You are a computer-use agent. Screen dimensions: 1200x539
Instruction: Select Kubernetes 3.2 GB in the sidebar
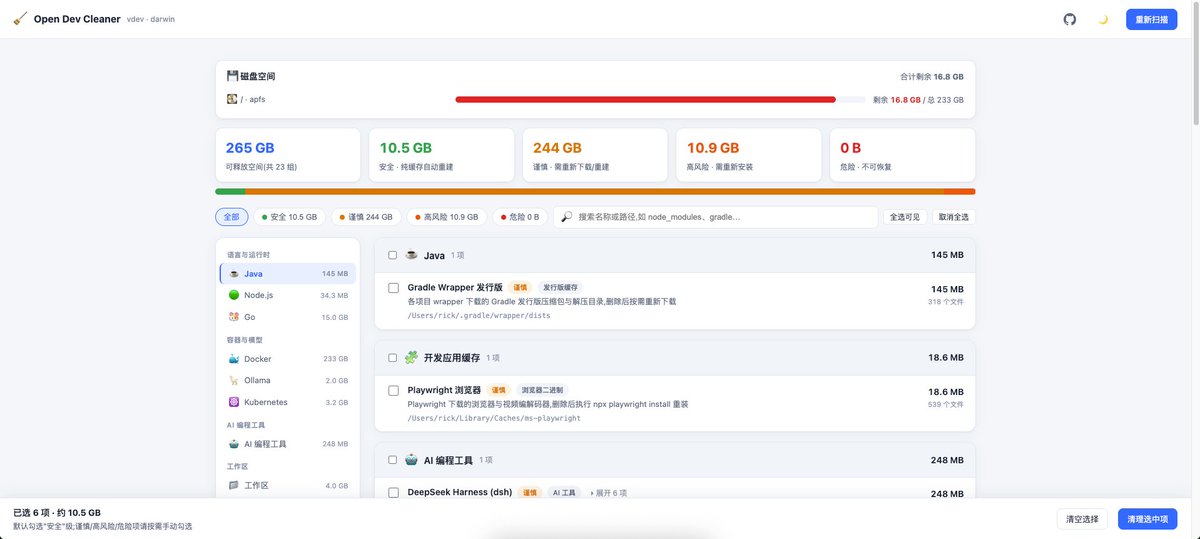pyautogui.click(x=288, y=402)
